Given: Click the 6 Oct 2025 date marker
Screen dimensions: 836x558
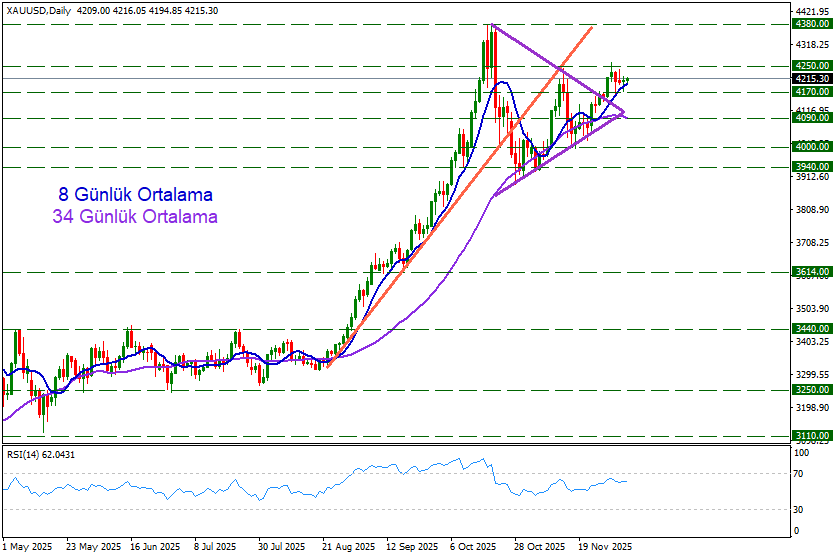Looking at the screenshot, I should click(x=474, y=547).
